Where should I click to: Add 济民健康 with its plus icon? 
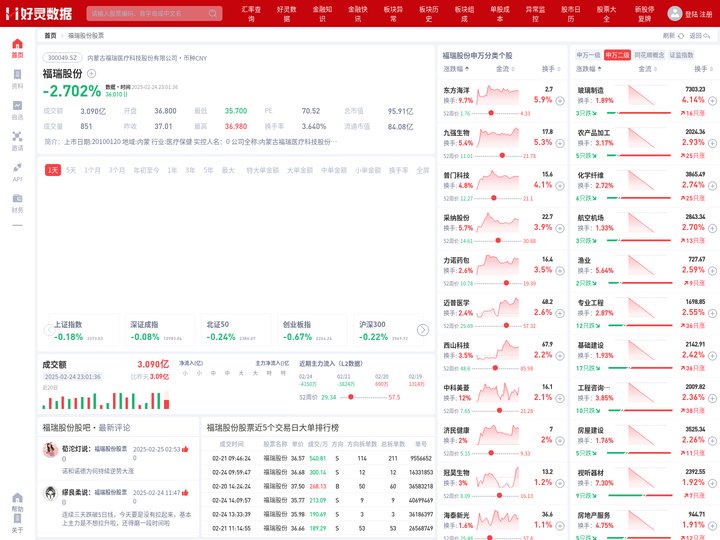pos(560,441)
